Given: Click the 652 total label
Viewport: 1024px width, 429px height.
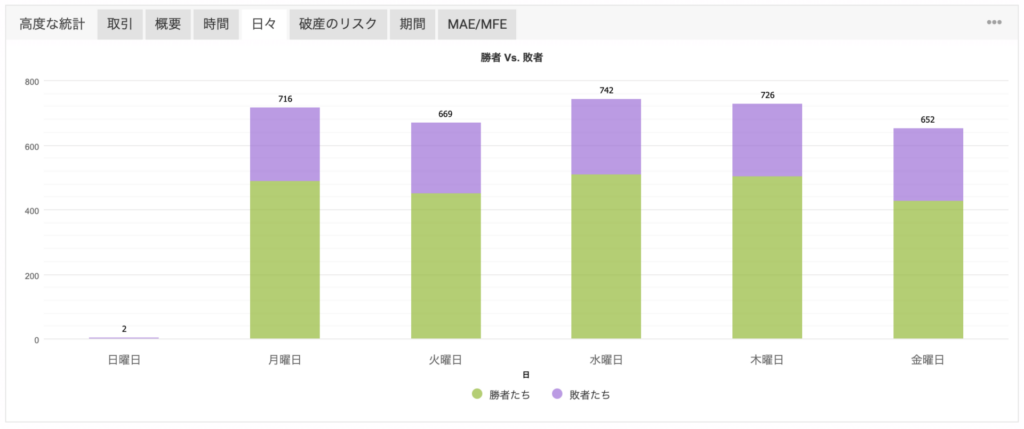Looking at the screenshot, I should tap(928, 119).
